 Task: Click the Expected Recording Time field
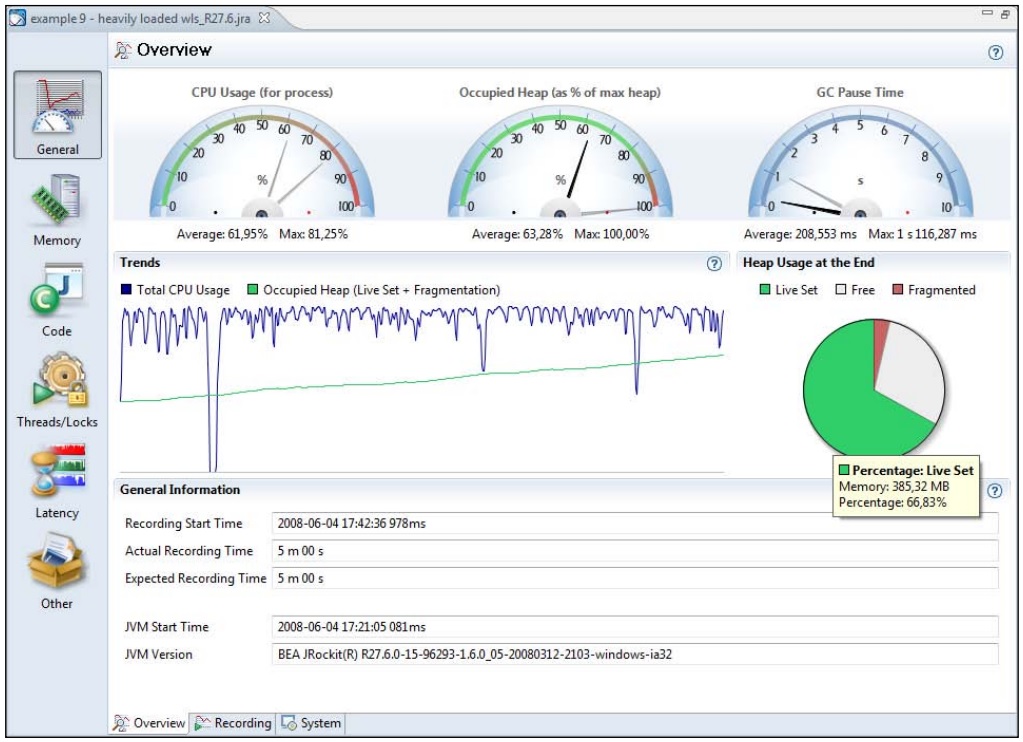tap(634, 578)
